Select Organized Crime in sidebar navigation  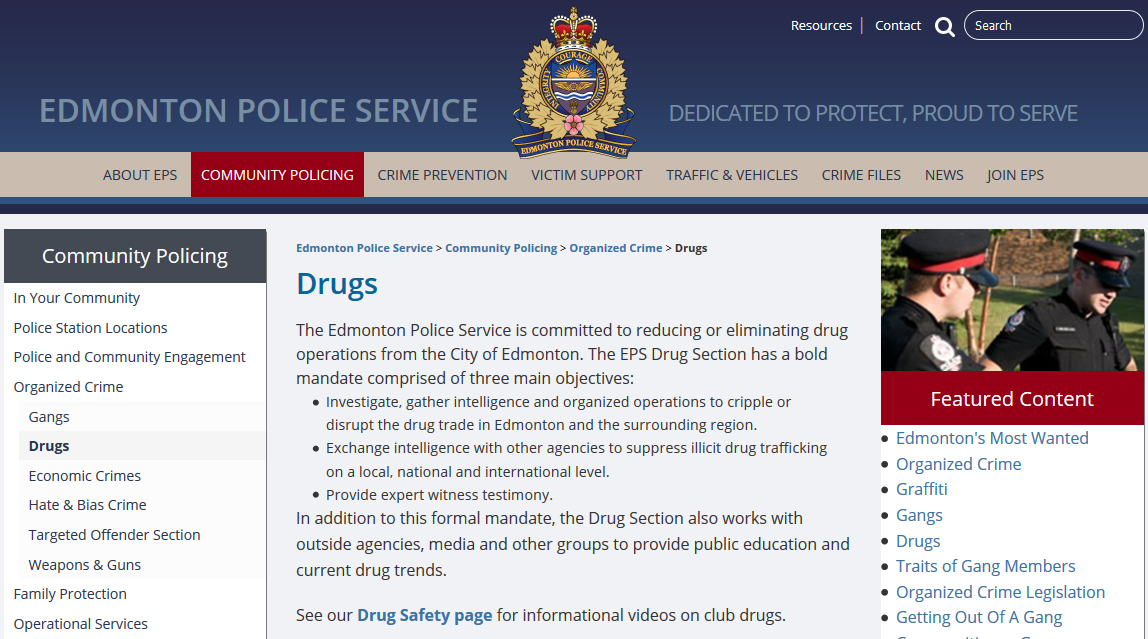(x=68, y=387)
